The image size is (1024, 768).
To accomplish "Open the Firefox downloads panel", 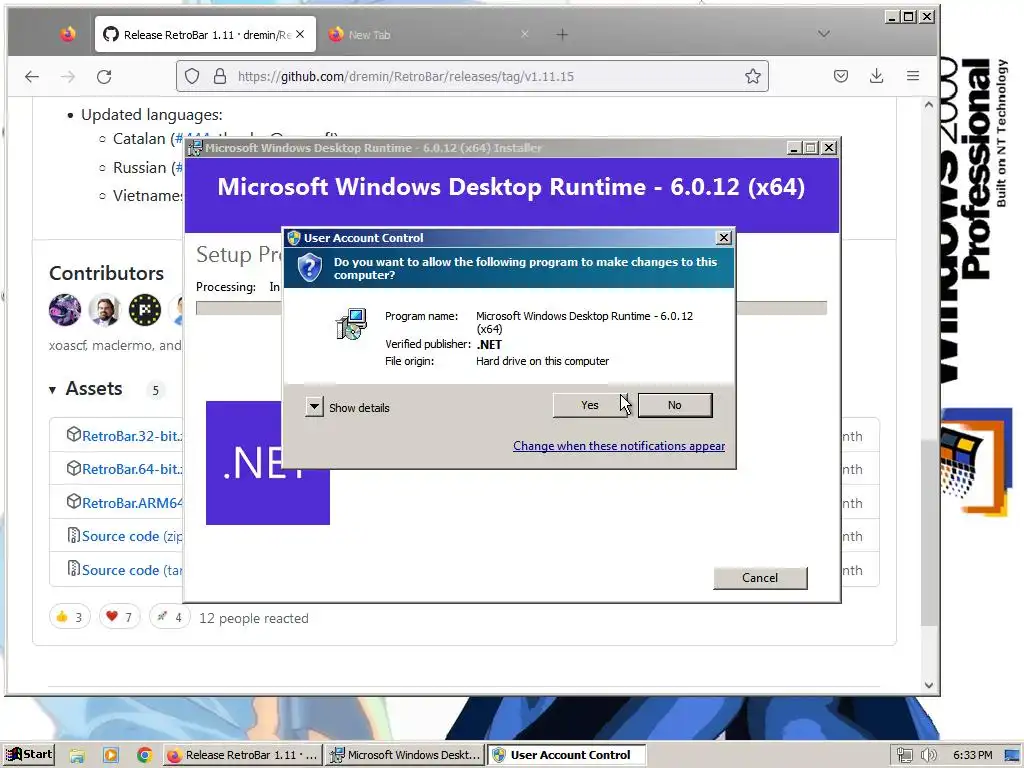I will point(876,76).
